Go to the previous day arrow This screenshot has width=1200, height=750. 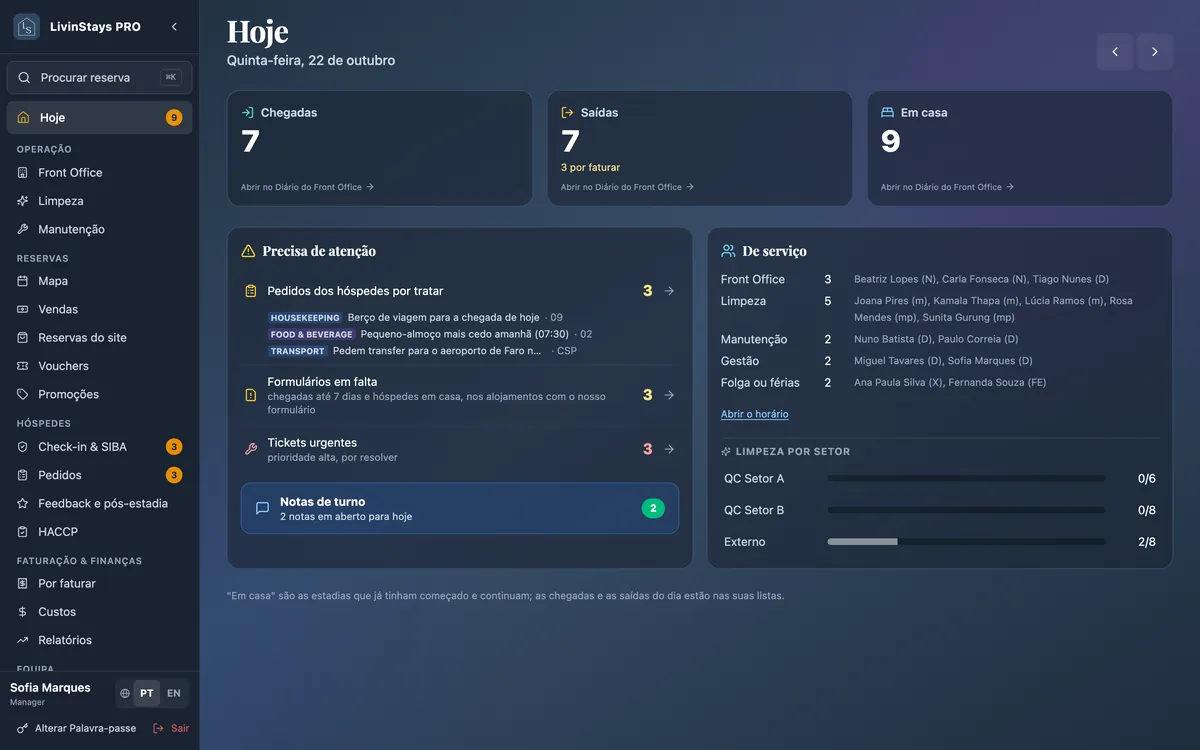(x=1115, y=51)
